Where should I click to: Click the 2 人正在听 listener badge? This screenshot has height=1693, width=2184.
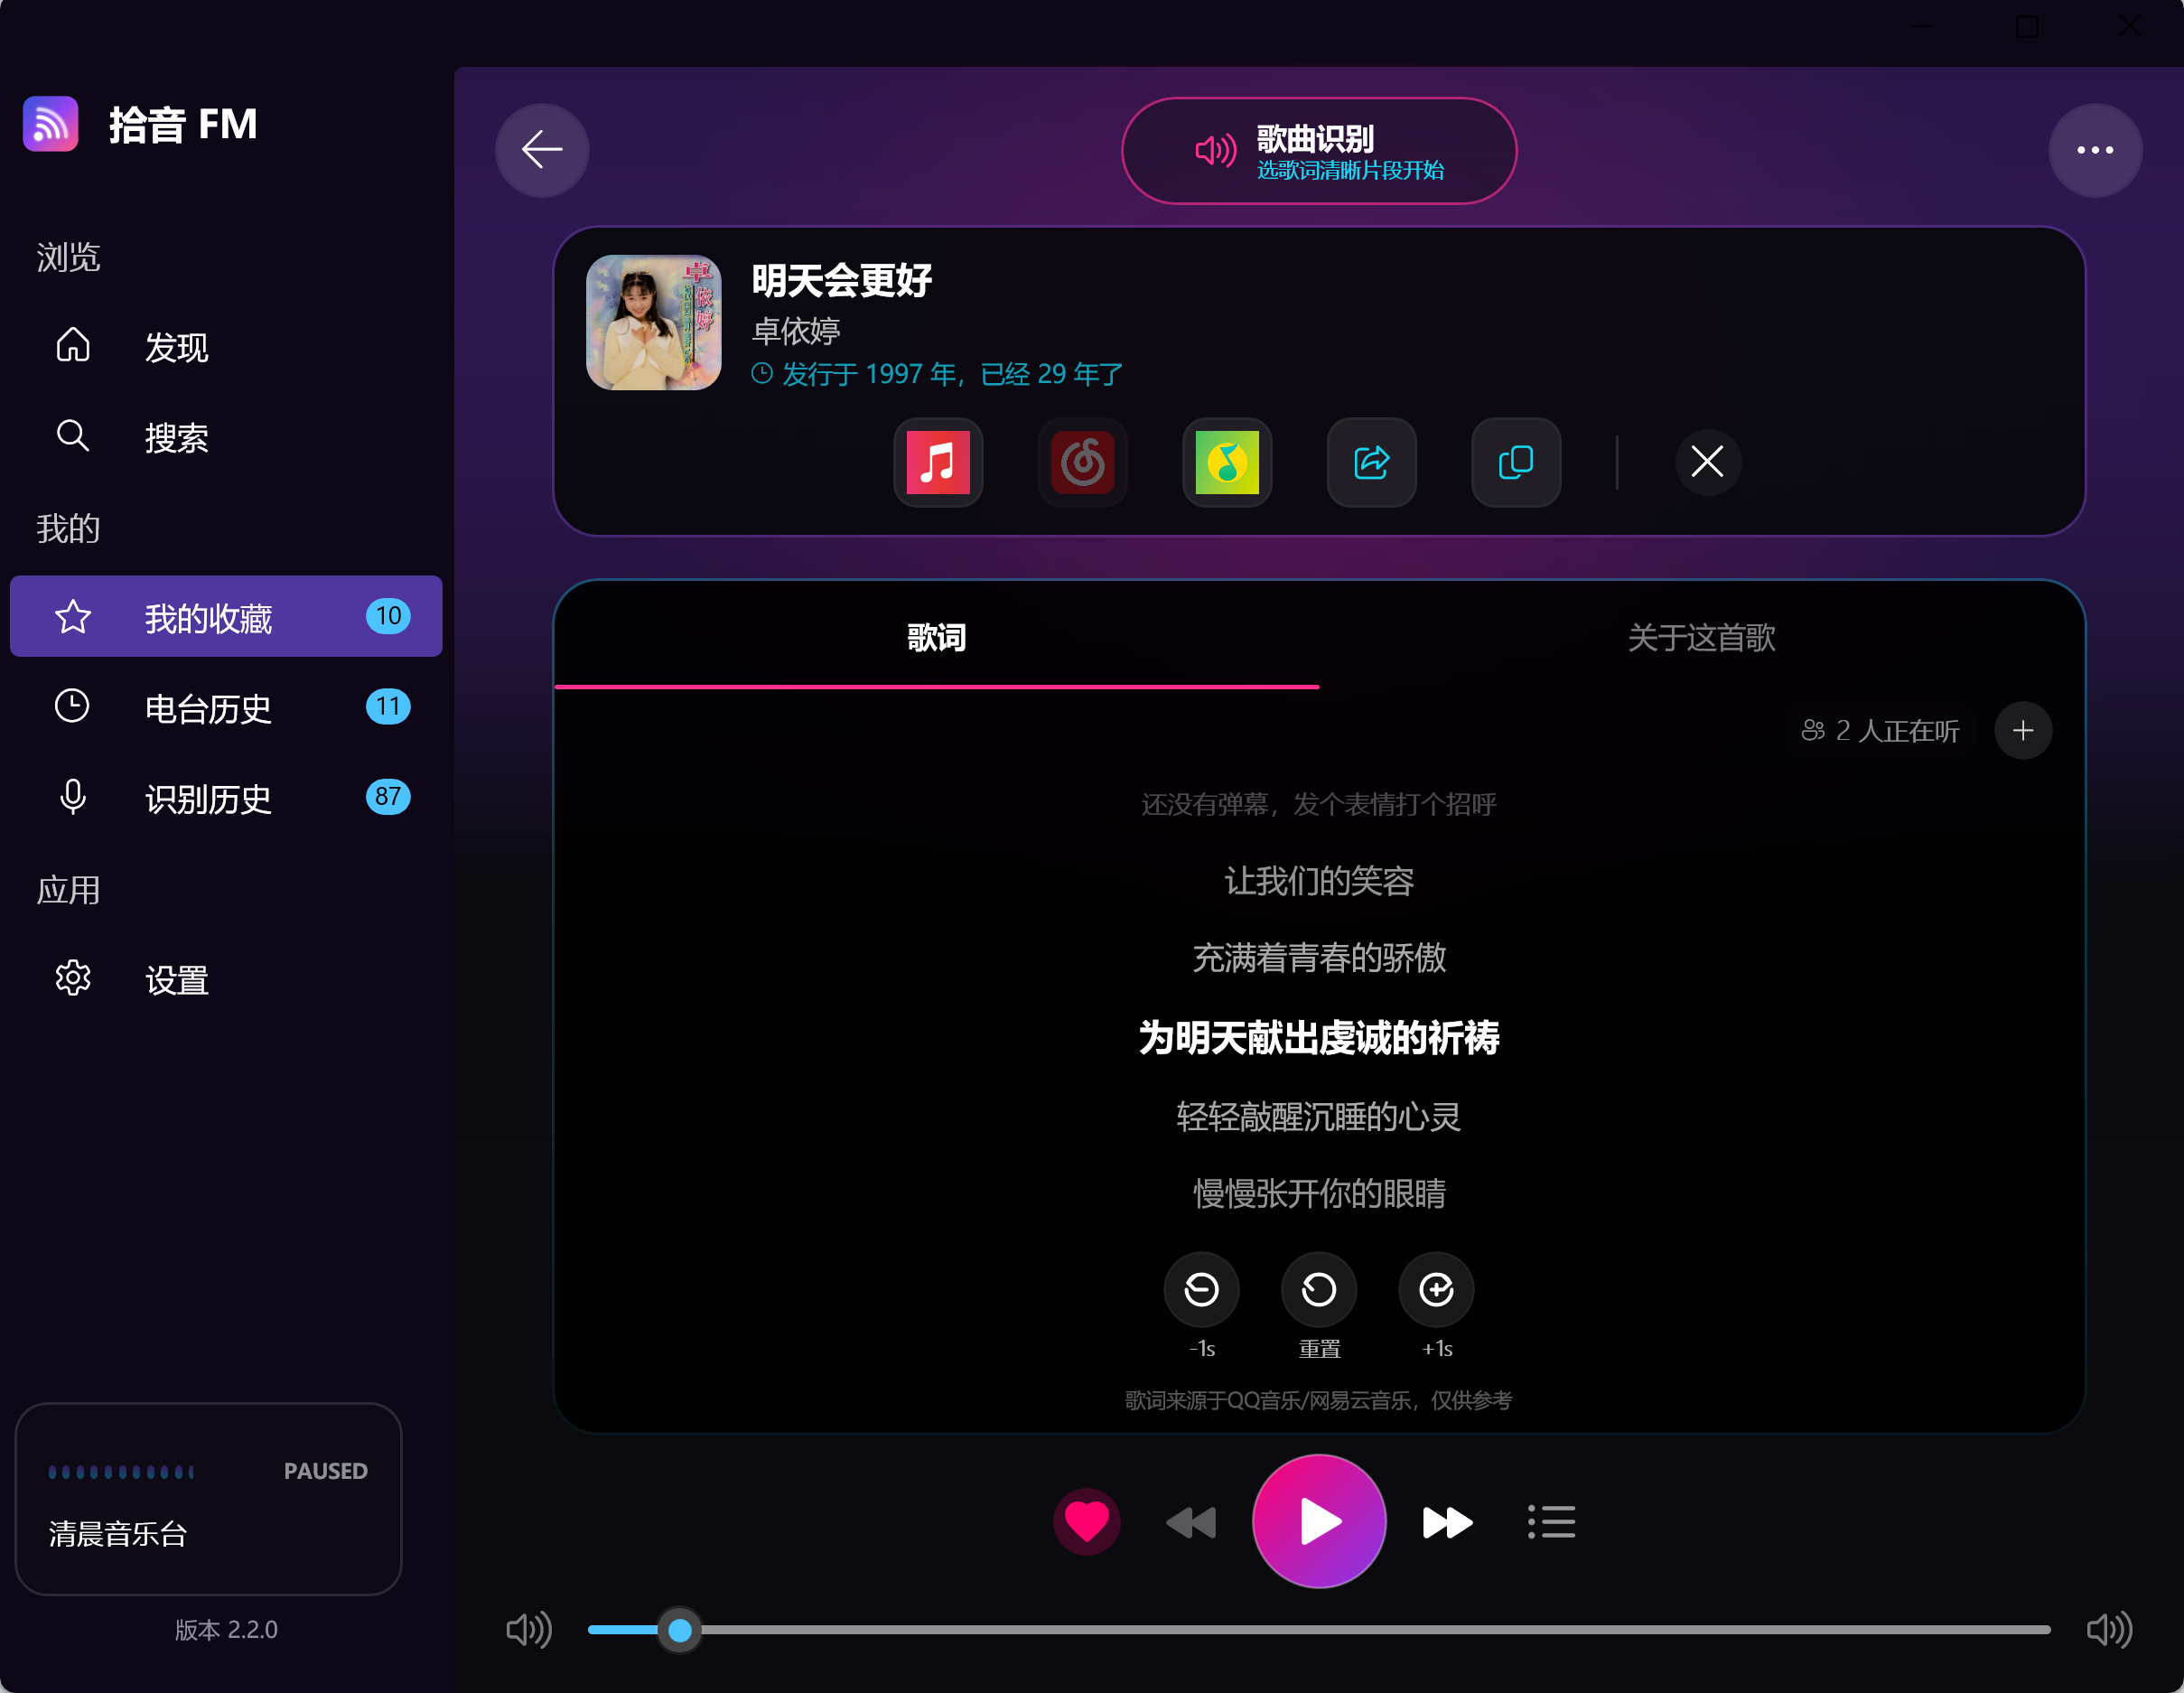coord(1880,731)
